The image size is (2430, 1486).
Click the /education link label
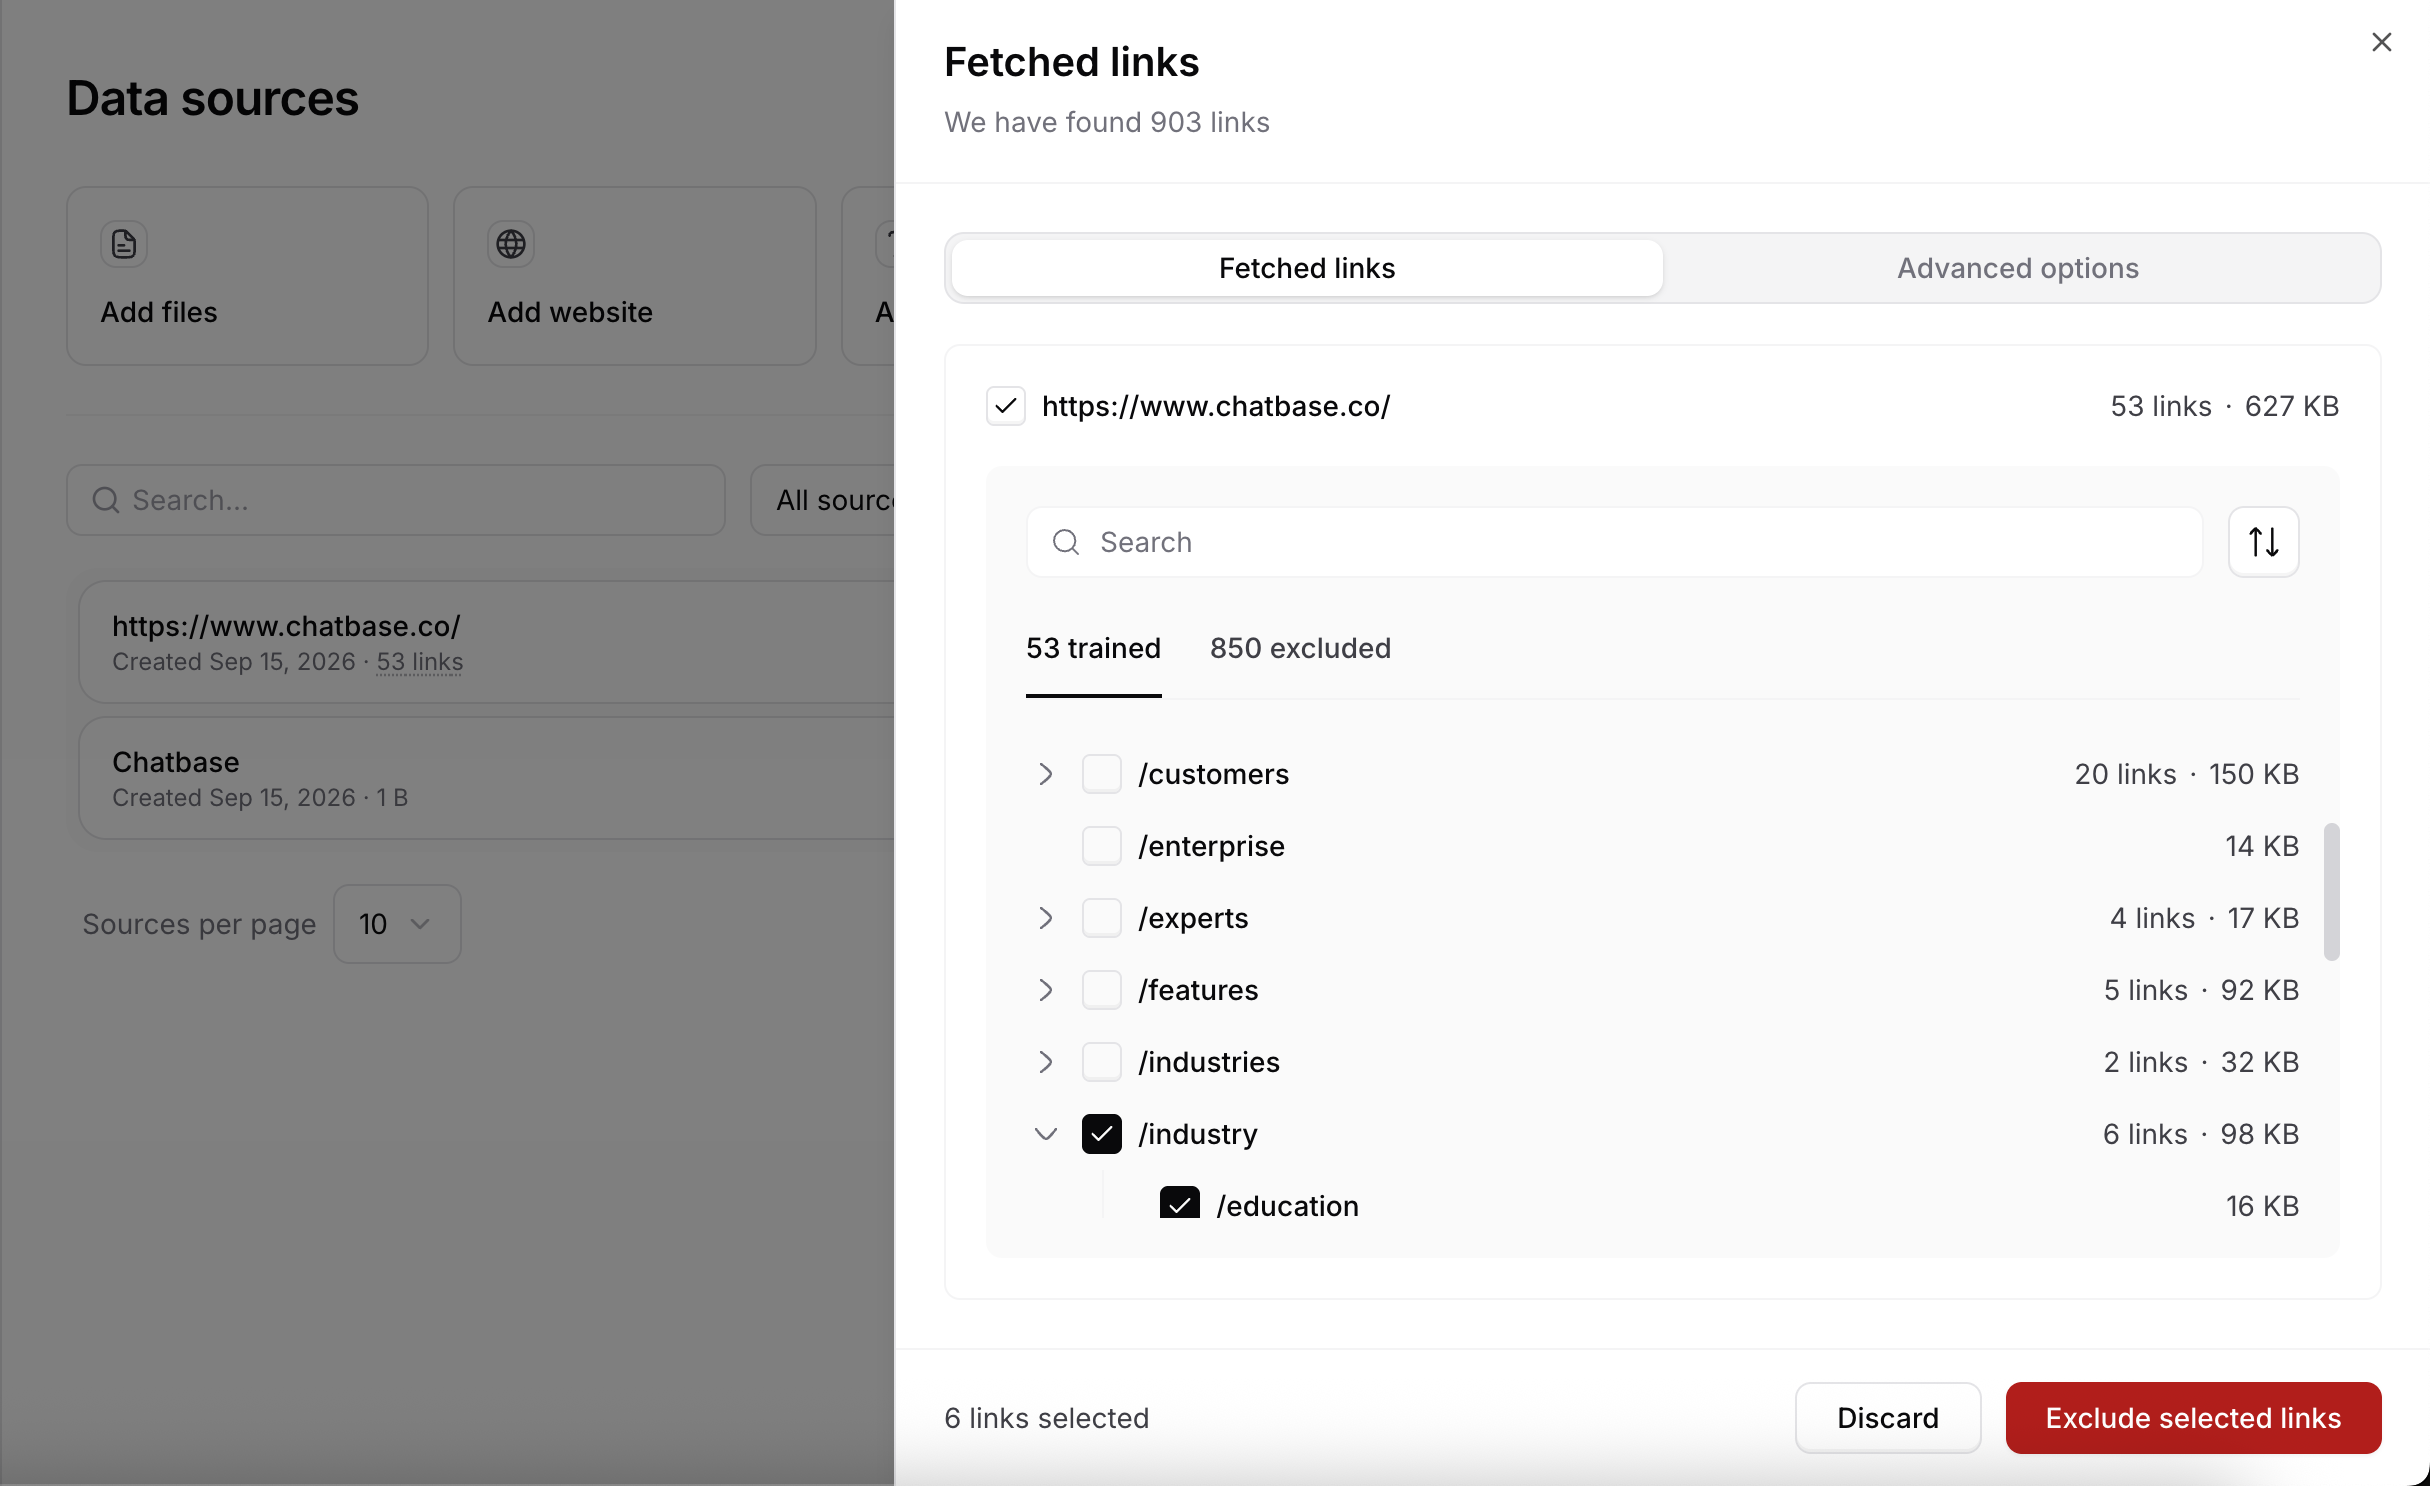(1287, 1206)
